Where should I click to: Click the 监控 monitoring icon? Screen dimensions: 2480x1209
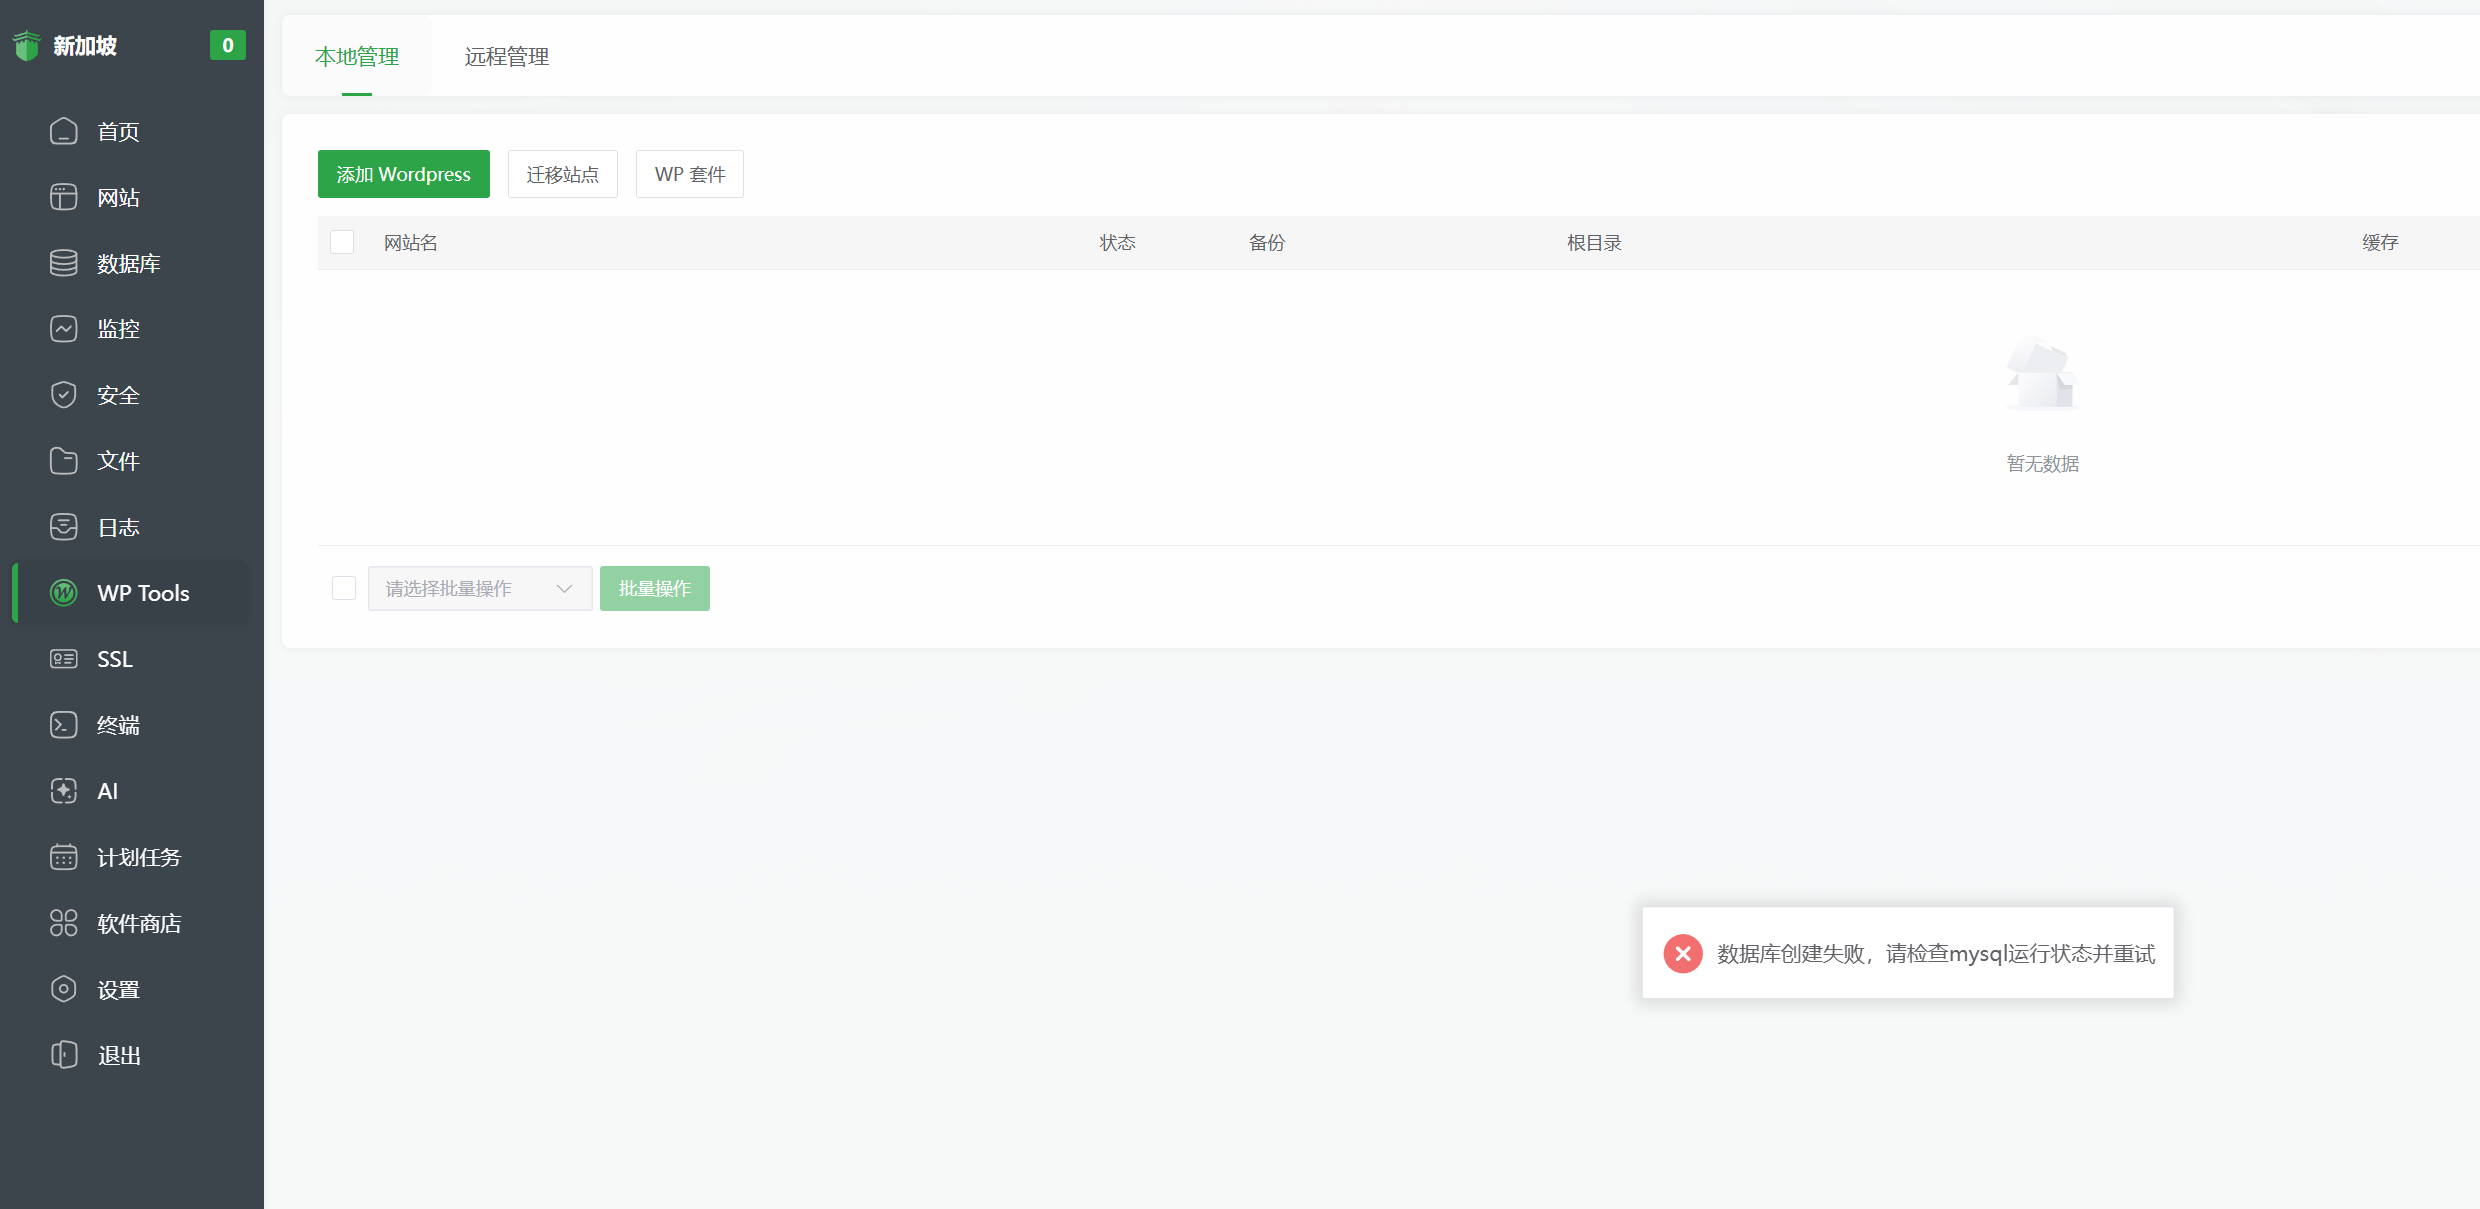click(64, 329)
